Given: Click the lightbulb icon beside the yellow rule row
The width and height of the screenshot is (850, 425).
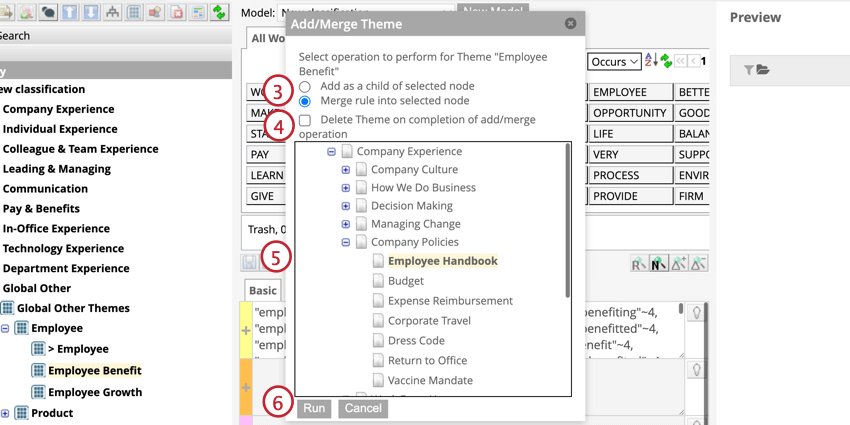Looking at the screenshot, I should pos(697,313).
